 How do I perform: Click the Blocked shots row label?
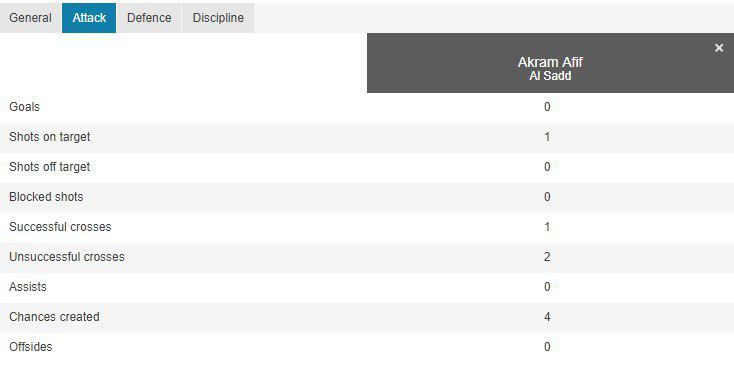46,197
